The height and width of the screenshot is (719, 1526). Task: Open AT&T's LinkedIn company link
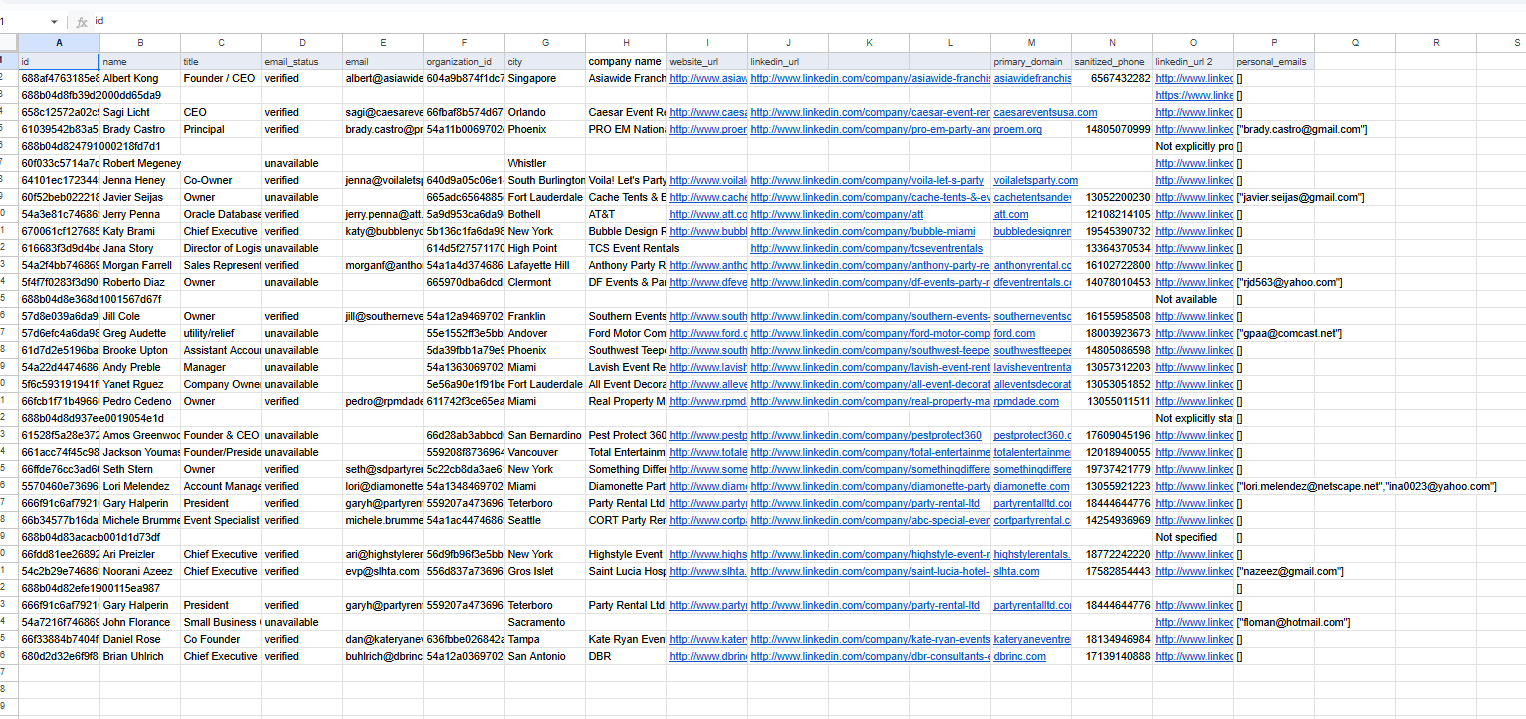[x=836, y=214]
